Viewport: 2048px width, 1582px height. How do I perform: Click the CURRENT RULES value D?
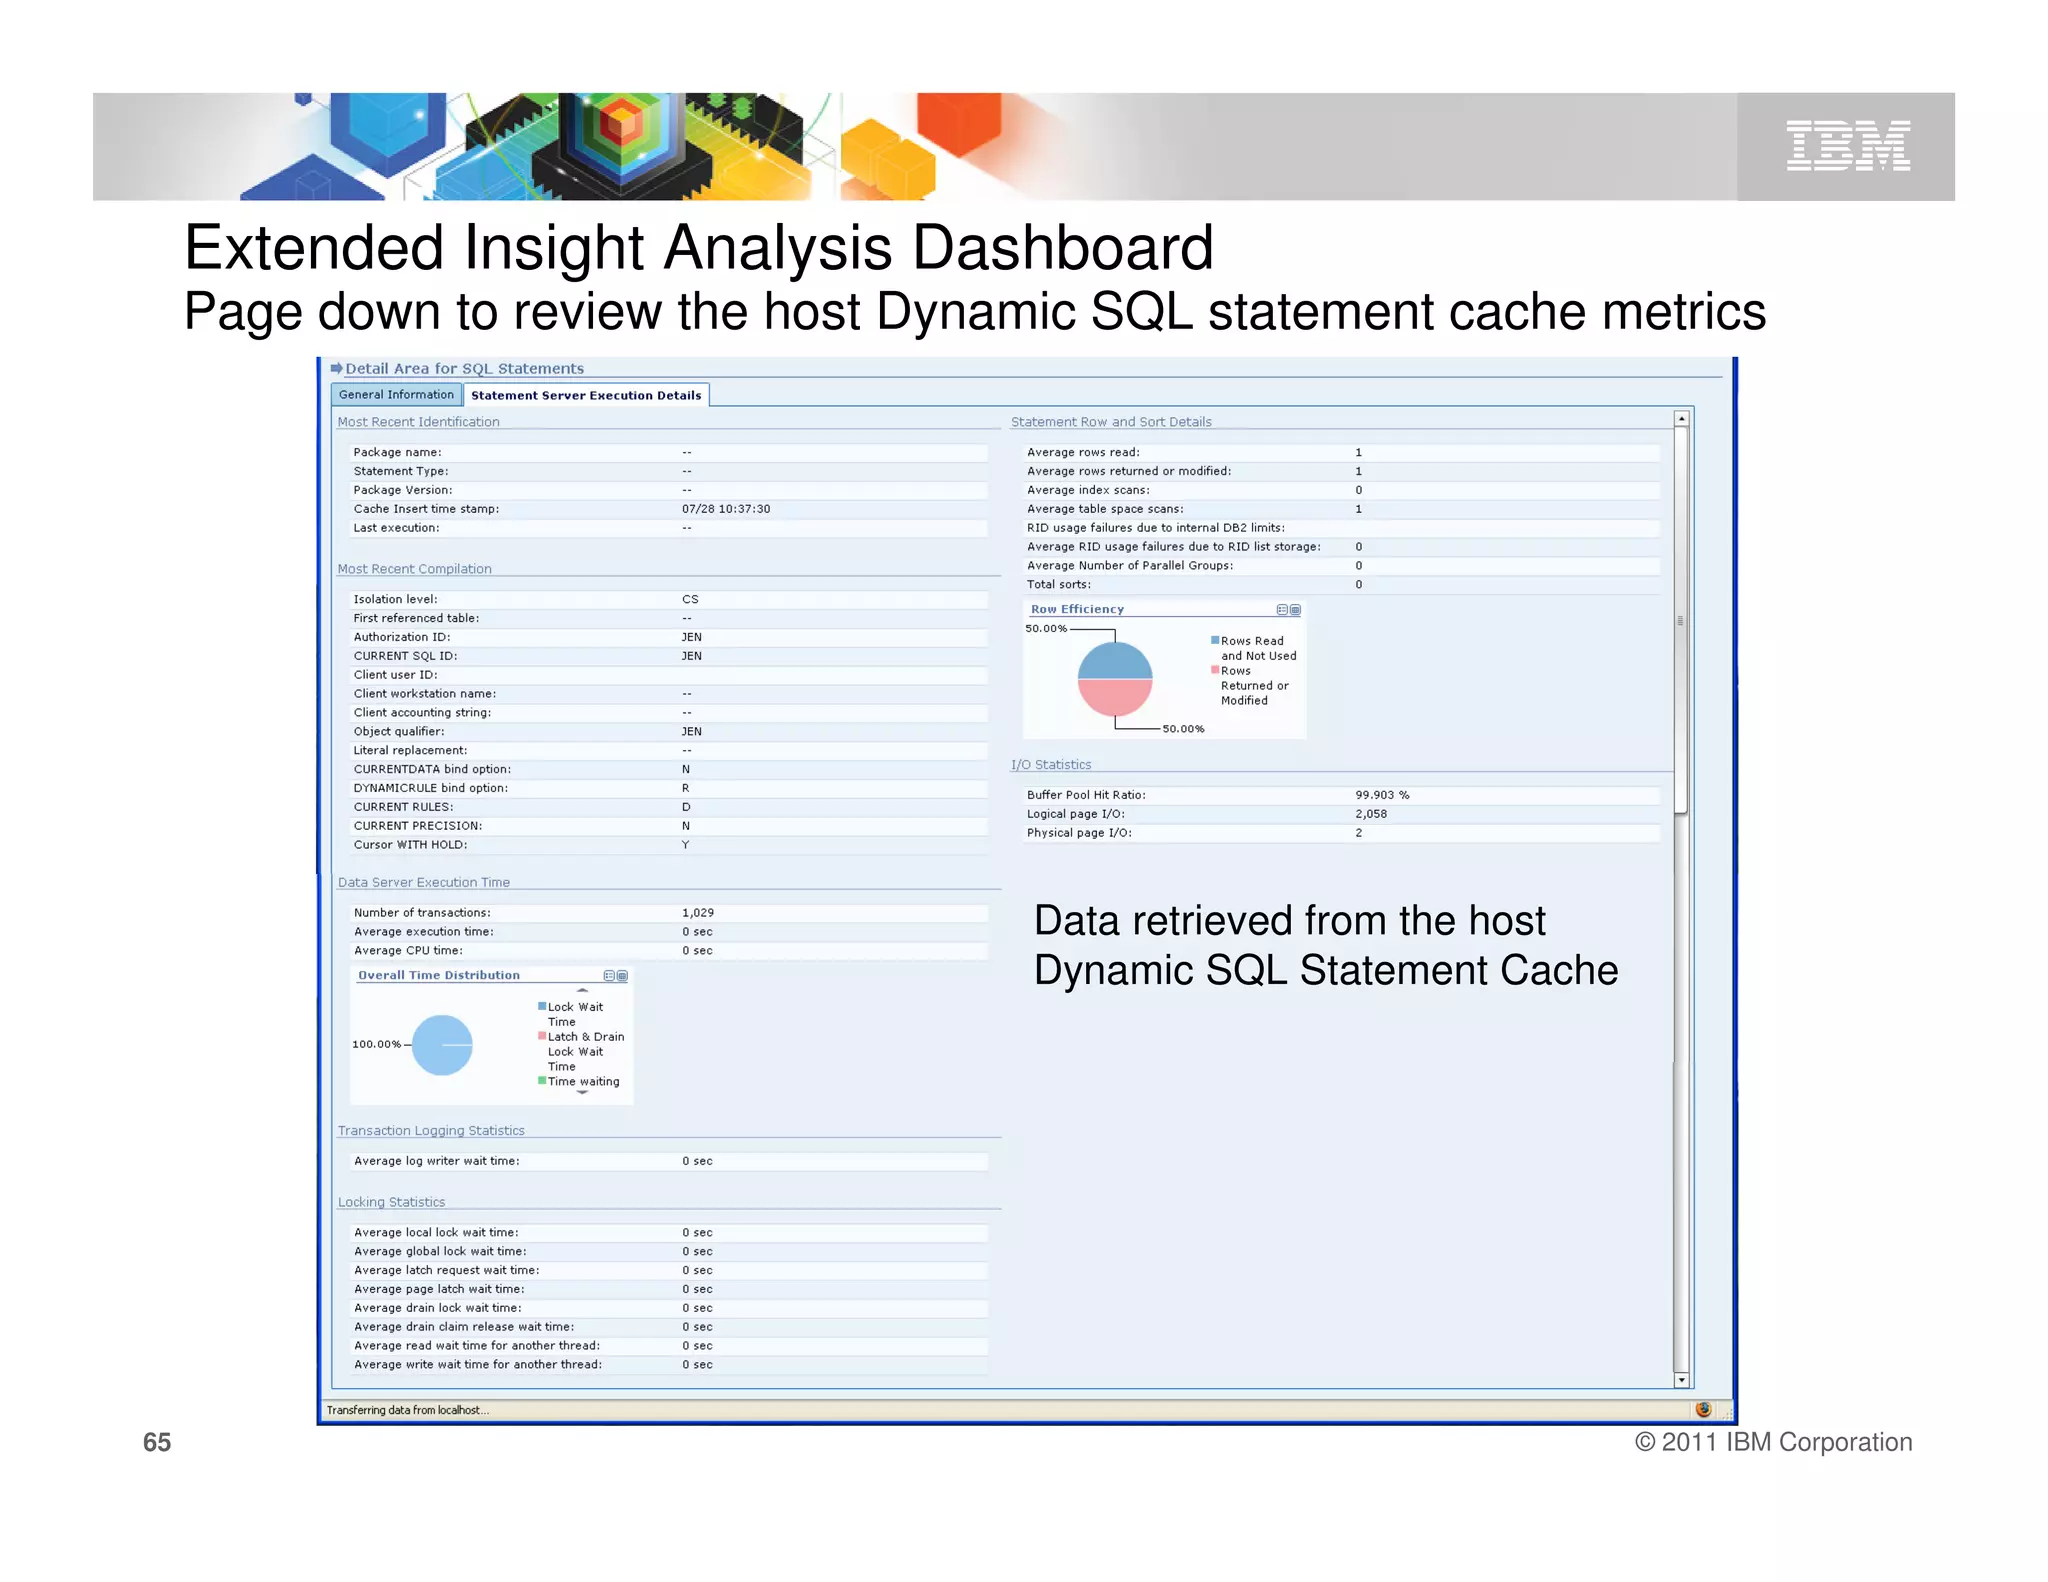pos(686,807)
